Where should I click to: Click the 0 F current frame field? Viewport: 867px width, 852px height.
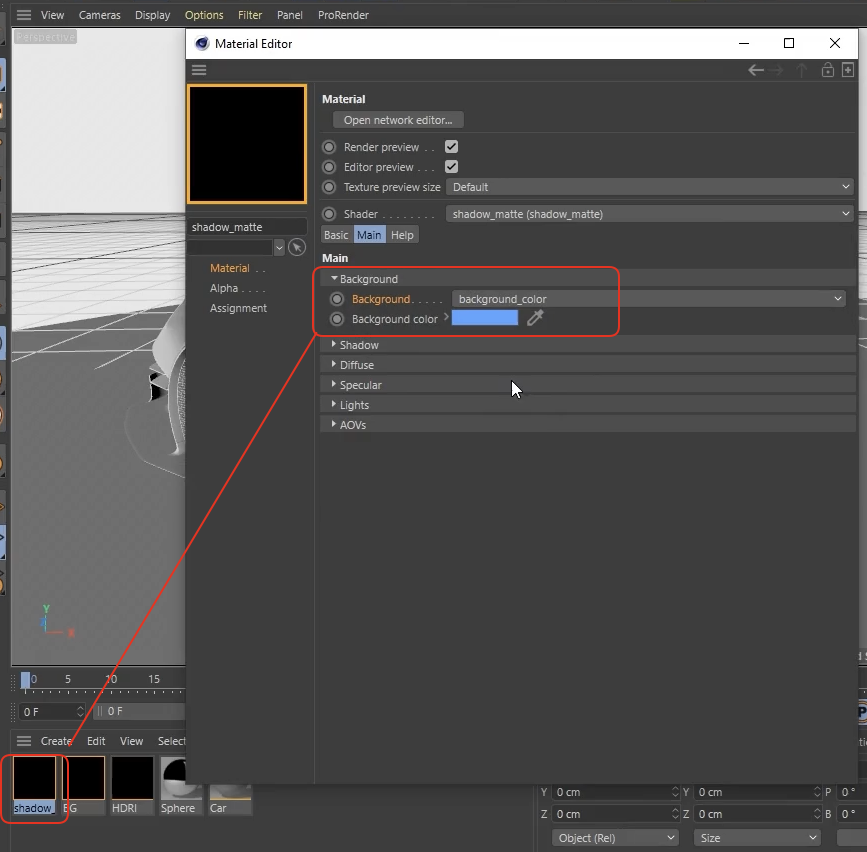[51, 712]
